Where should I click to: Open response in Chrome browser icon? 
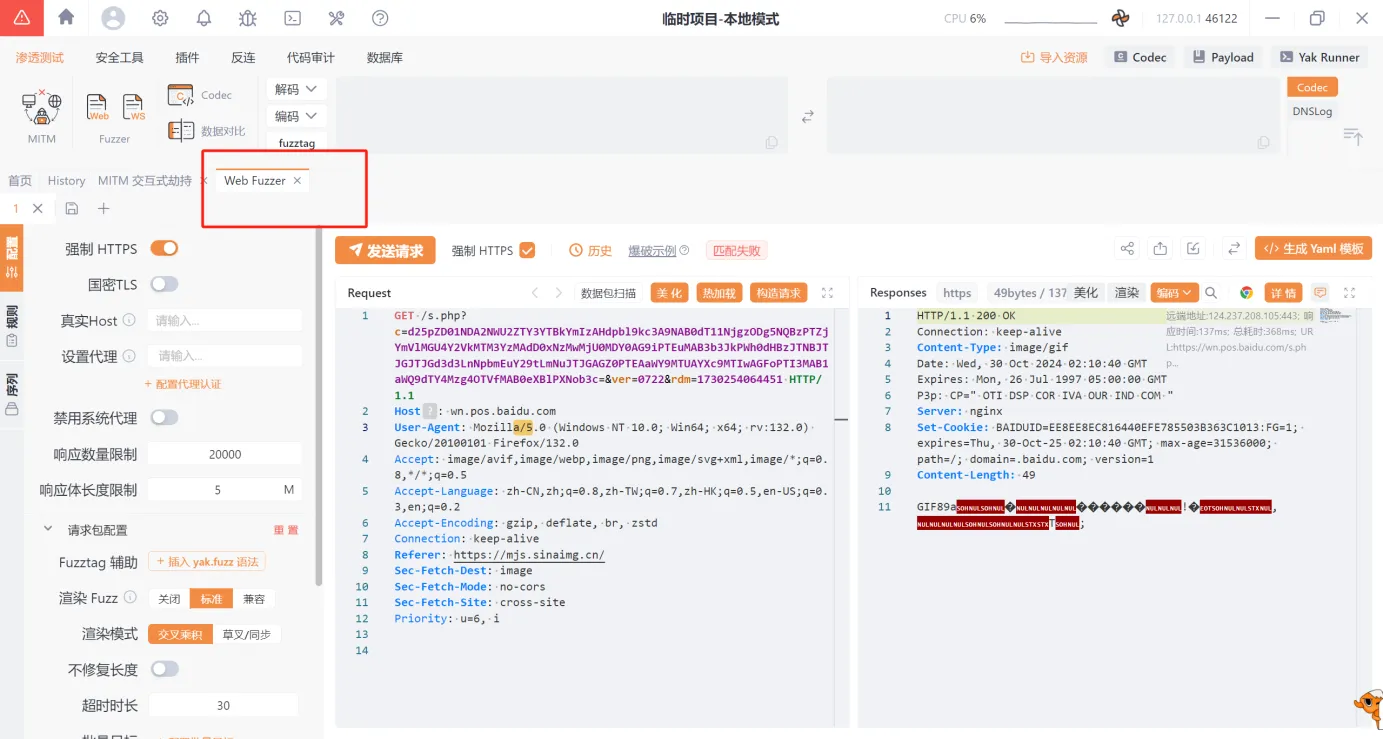(1246, 293)
